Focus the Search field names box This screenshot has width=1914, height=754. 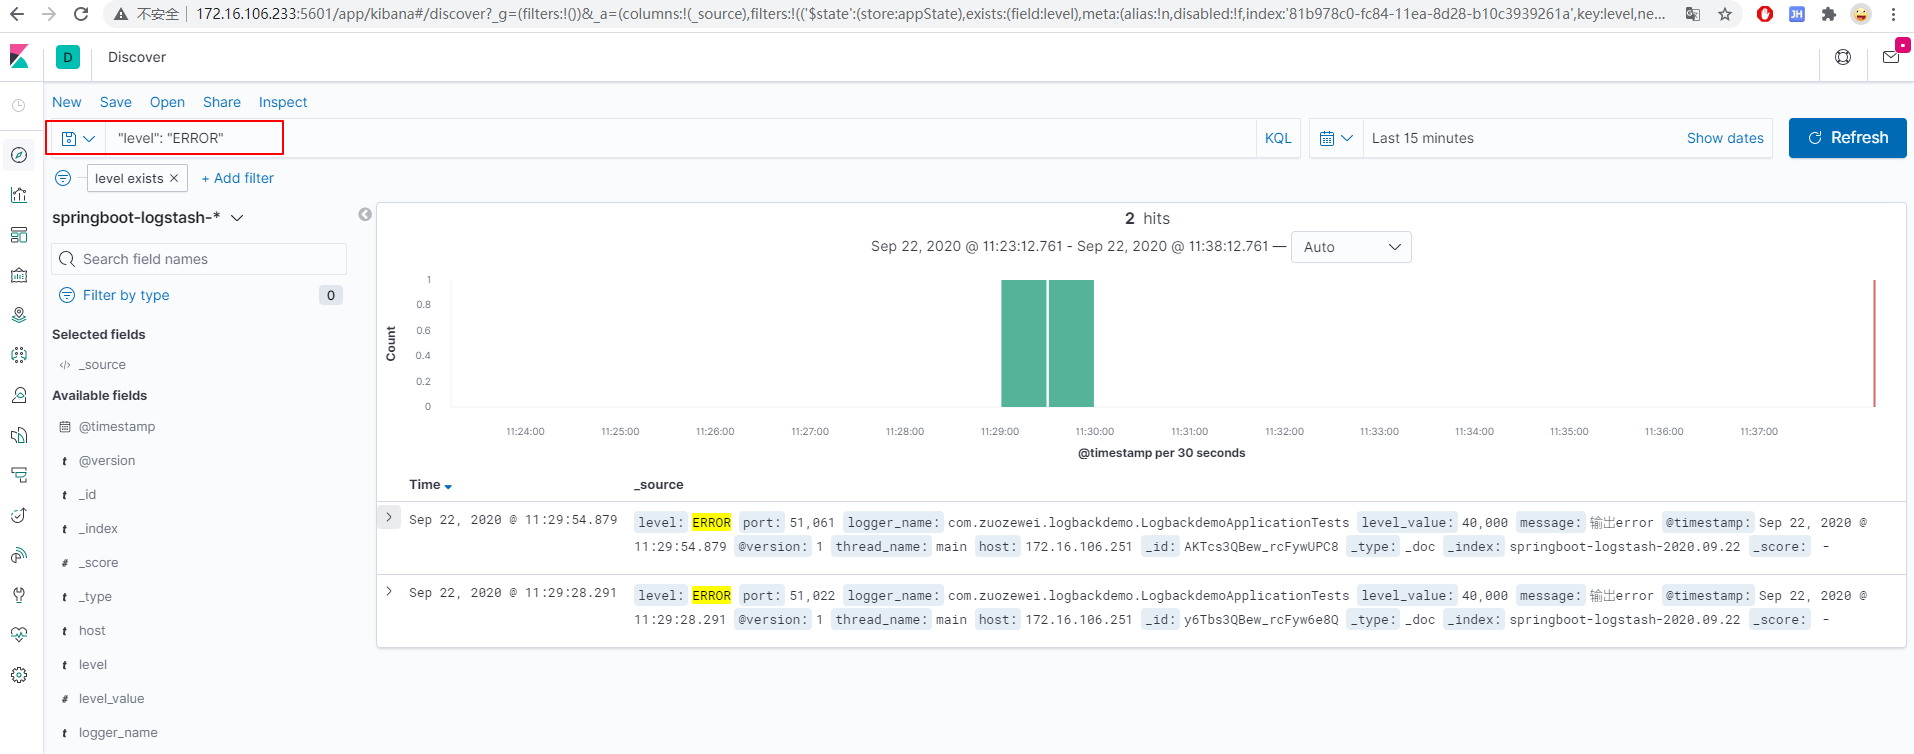[x=199, y=259]
